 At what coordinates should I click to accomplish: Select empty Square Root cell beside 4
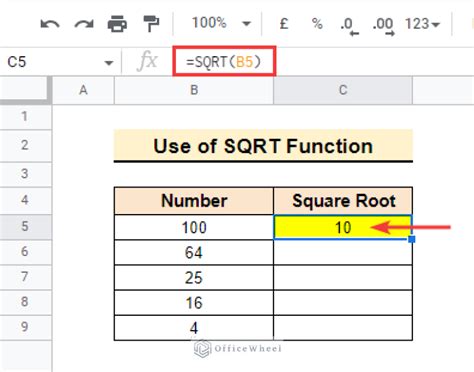[343, 328]
